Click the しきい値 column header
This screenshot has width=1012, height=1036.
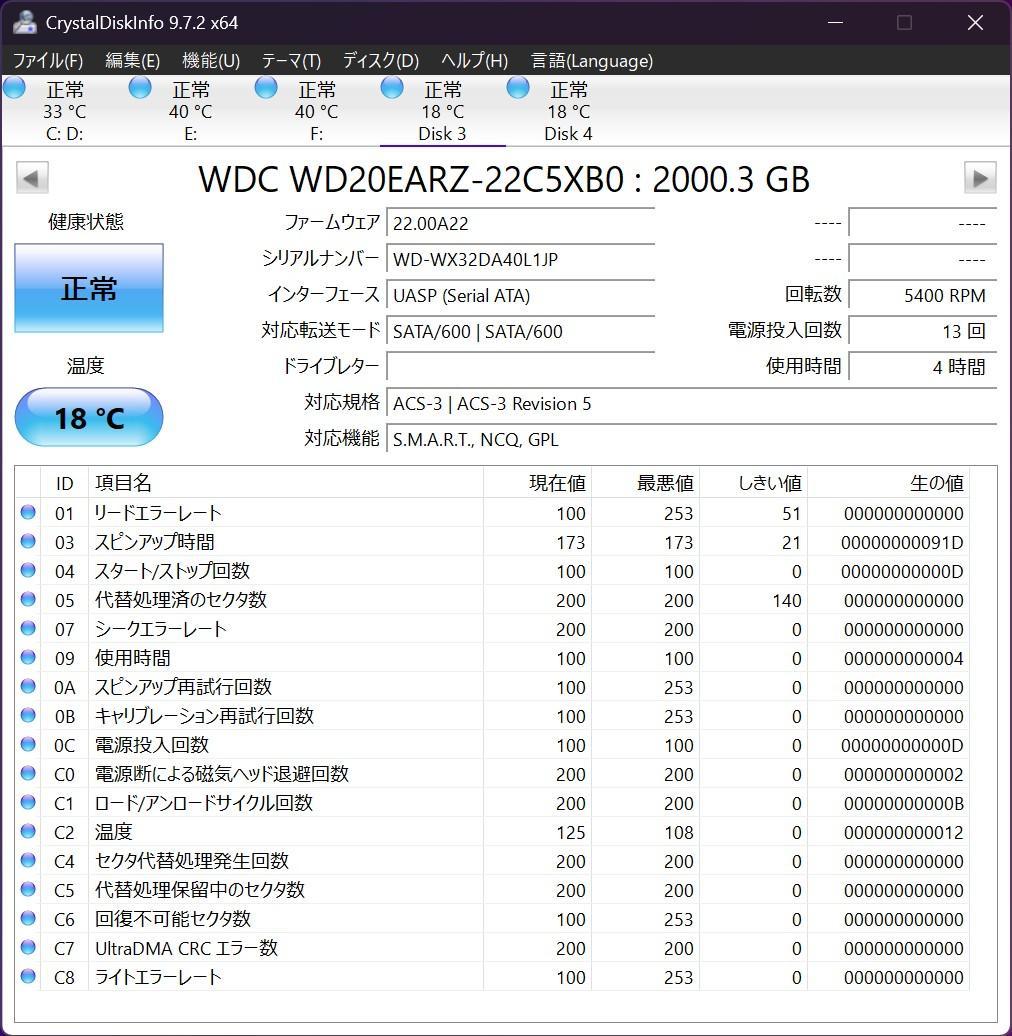coord(754,483)
